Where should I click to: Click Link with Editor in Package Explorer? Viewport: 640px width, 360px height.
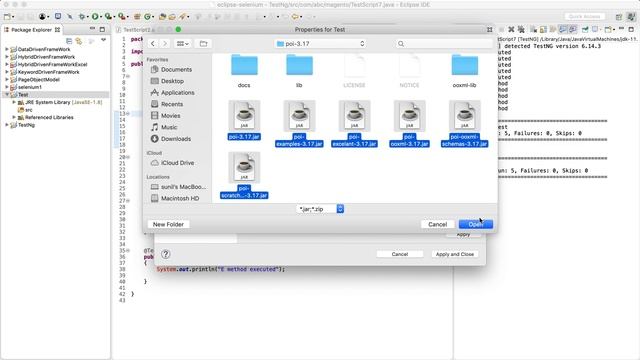79,41
